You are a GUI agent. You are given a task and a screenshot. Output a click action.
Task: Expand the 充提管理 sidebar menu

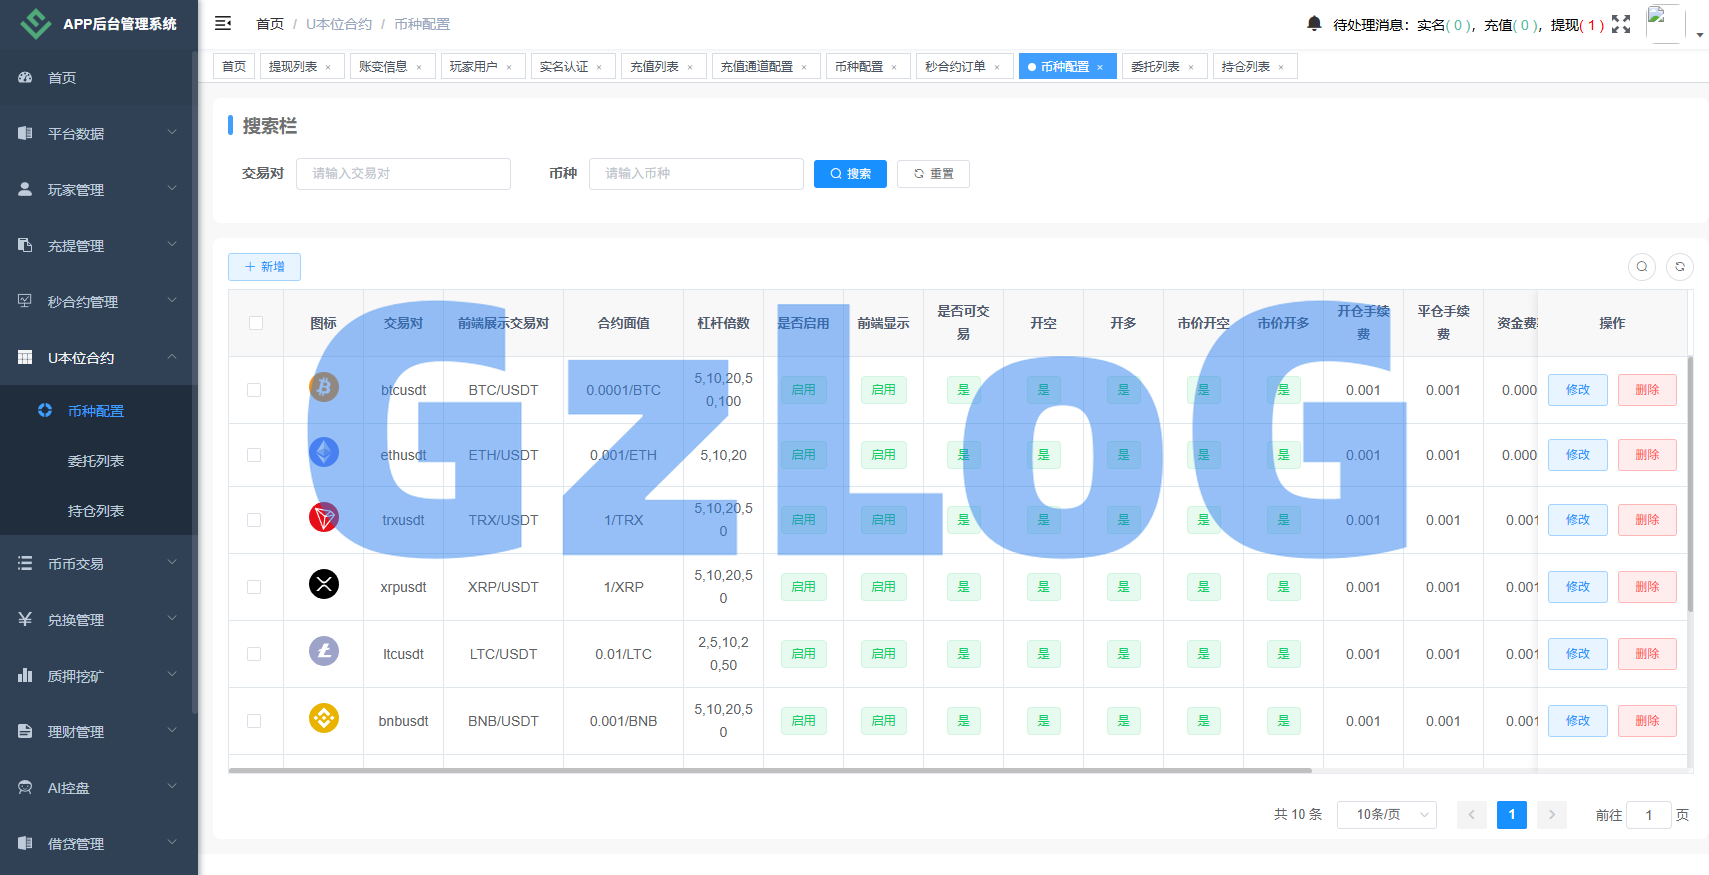pyautogui.click(x=99, y=245)
